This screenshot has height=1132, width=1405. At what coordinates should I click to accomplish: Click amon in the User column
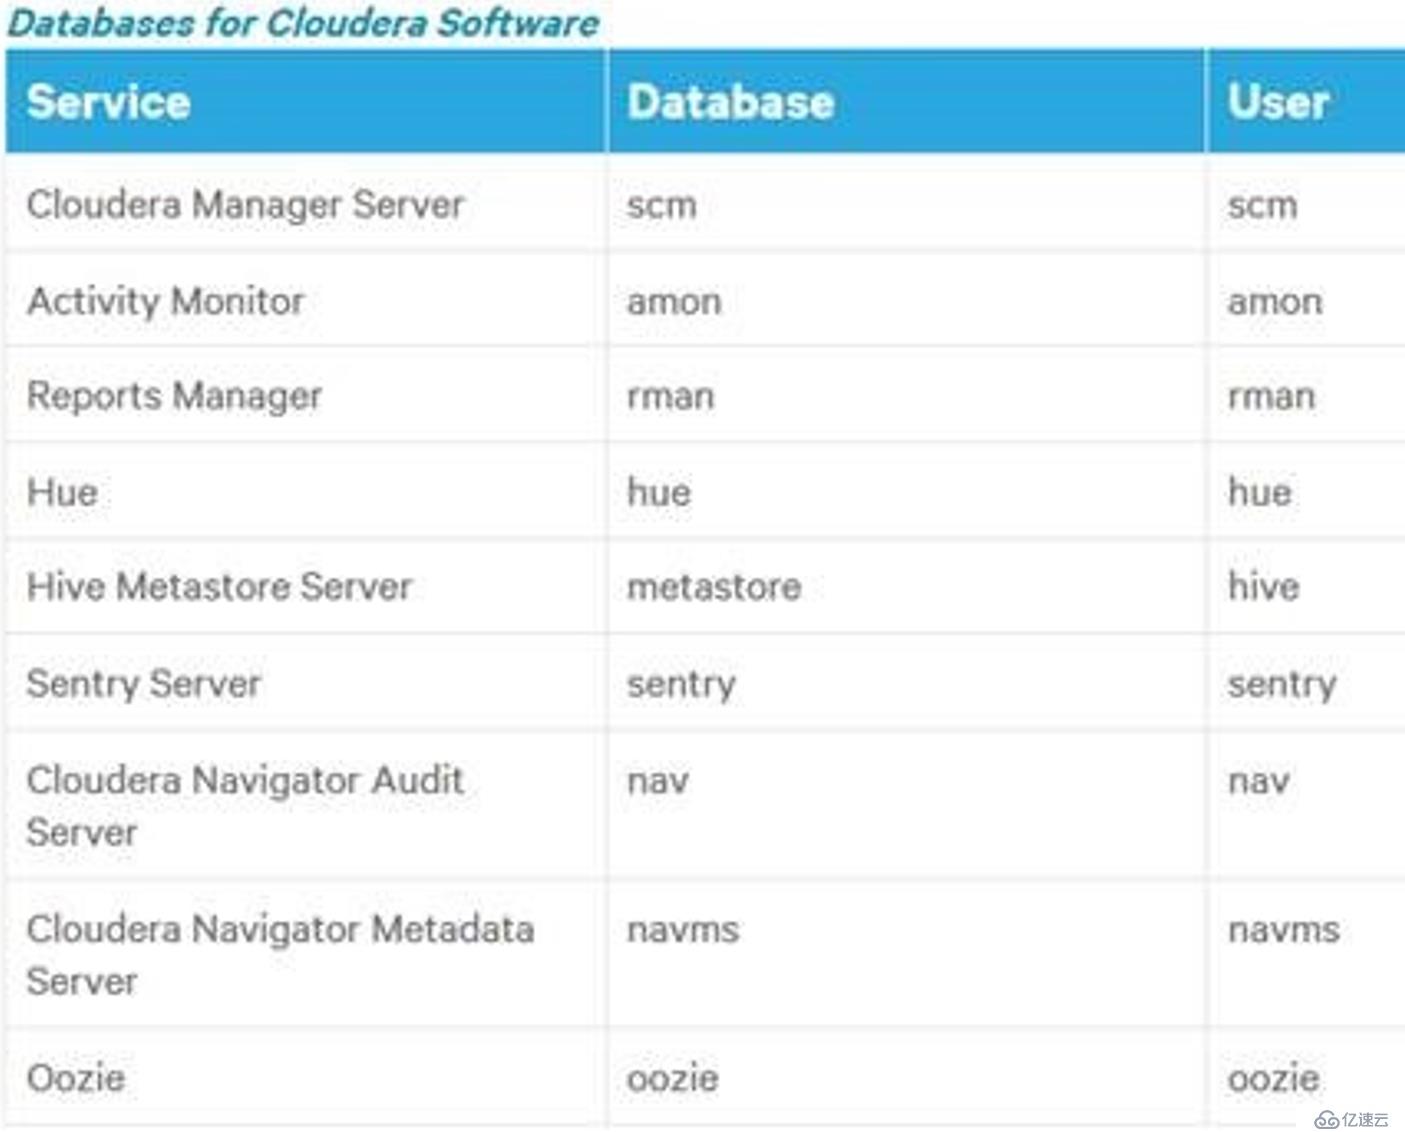pos(1274,302)
